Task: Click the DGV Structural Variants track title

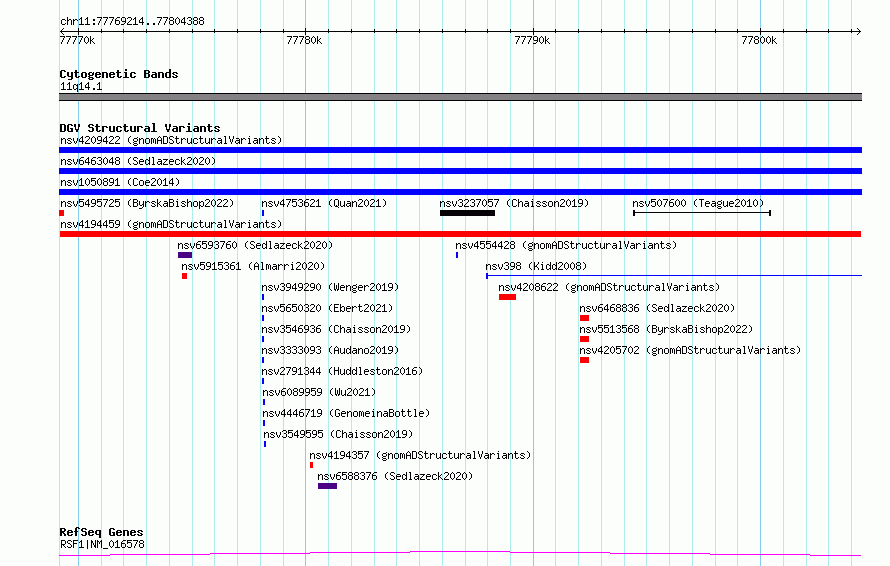Action: click(x=140, y=128)
